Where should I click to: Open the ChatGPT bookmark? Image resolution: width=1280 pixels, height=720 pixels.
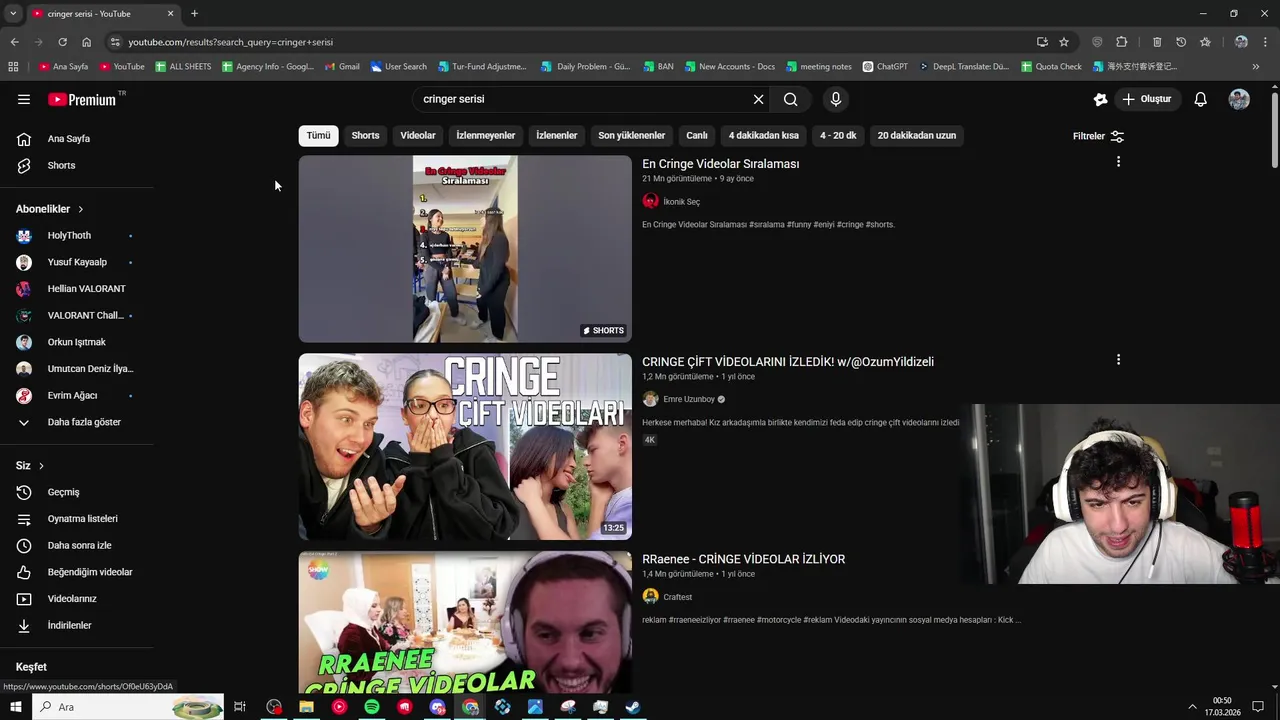point(885,67)
